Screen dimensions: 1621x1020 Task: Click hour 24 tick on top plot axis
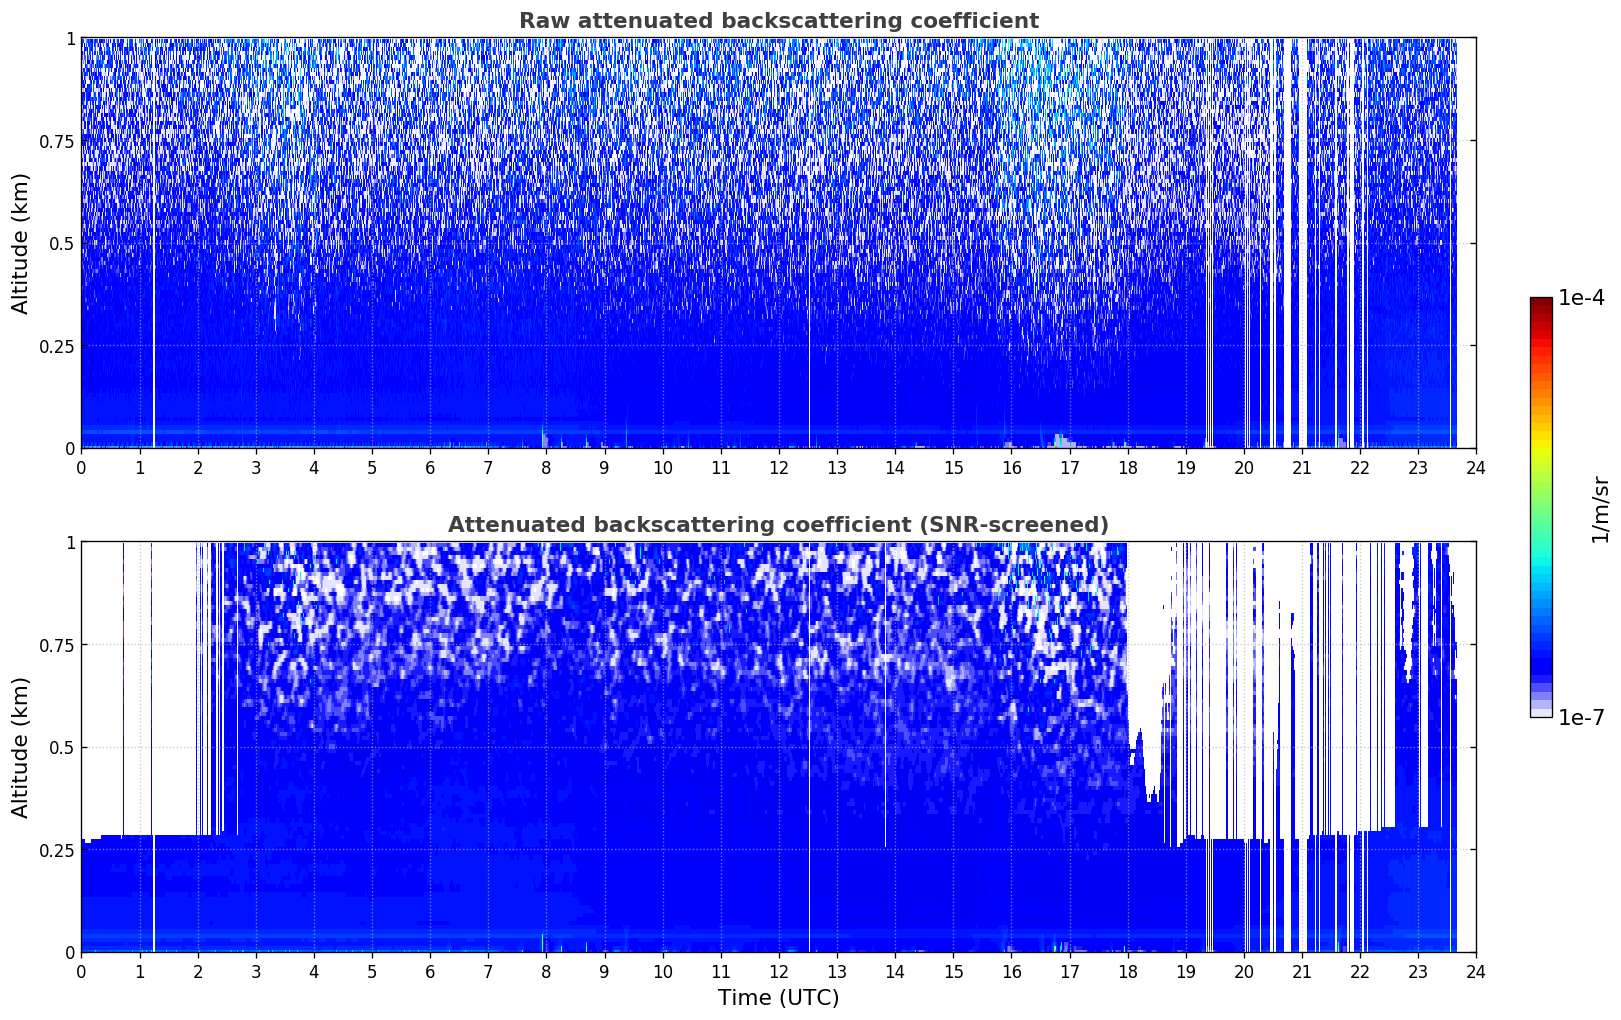pyautogui.click(x=1475, y=467)
